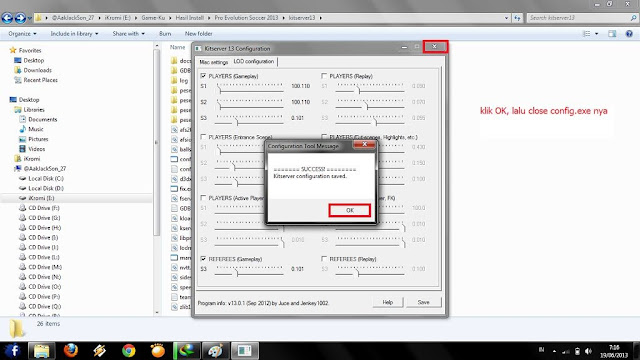Select CD Drive (F:) in navigation pane
This screenshot has width=640, height=360.
[x=44, y=208]
